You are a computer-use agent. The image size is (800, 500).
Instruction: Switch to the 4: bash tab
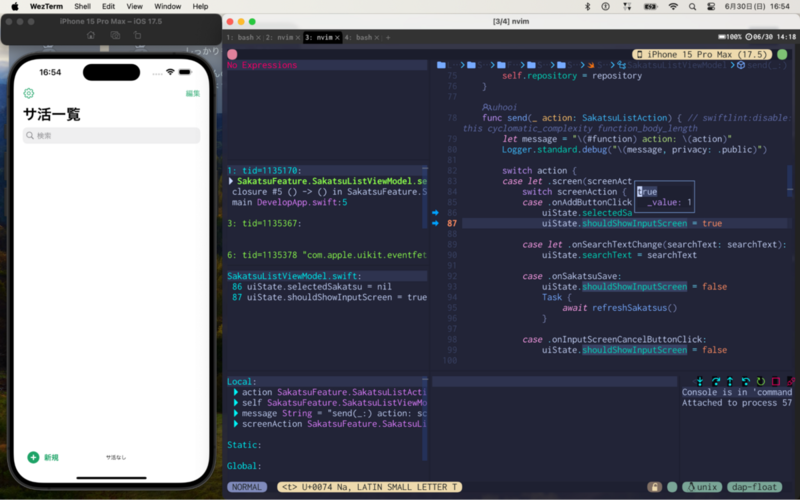click(x=357, y=37)
